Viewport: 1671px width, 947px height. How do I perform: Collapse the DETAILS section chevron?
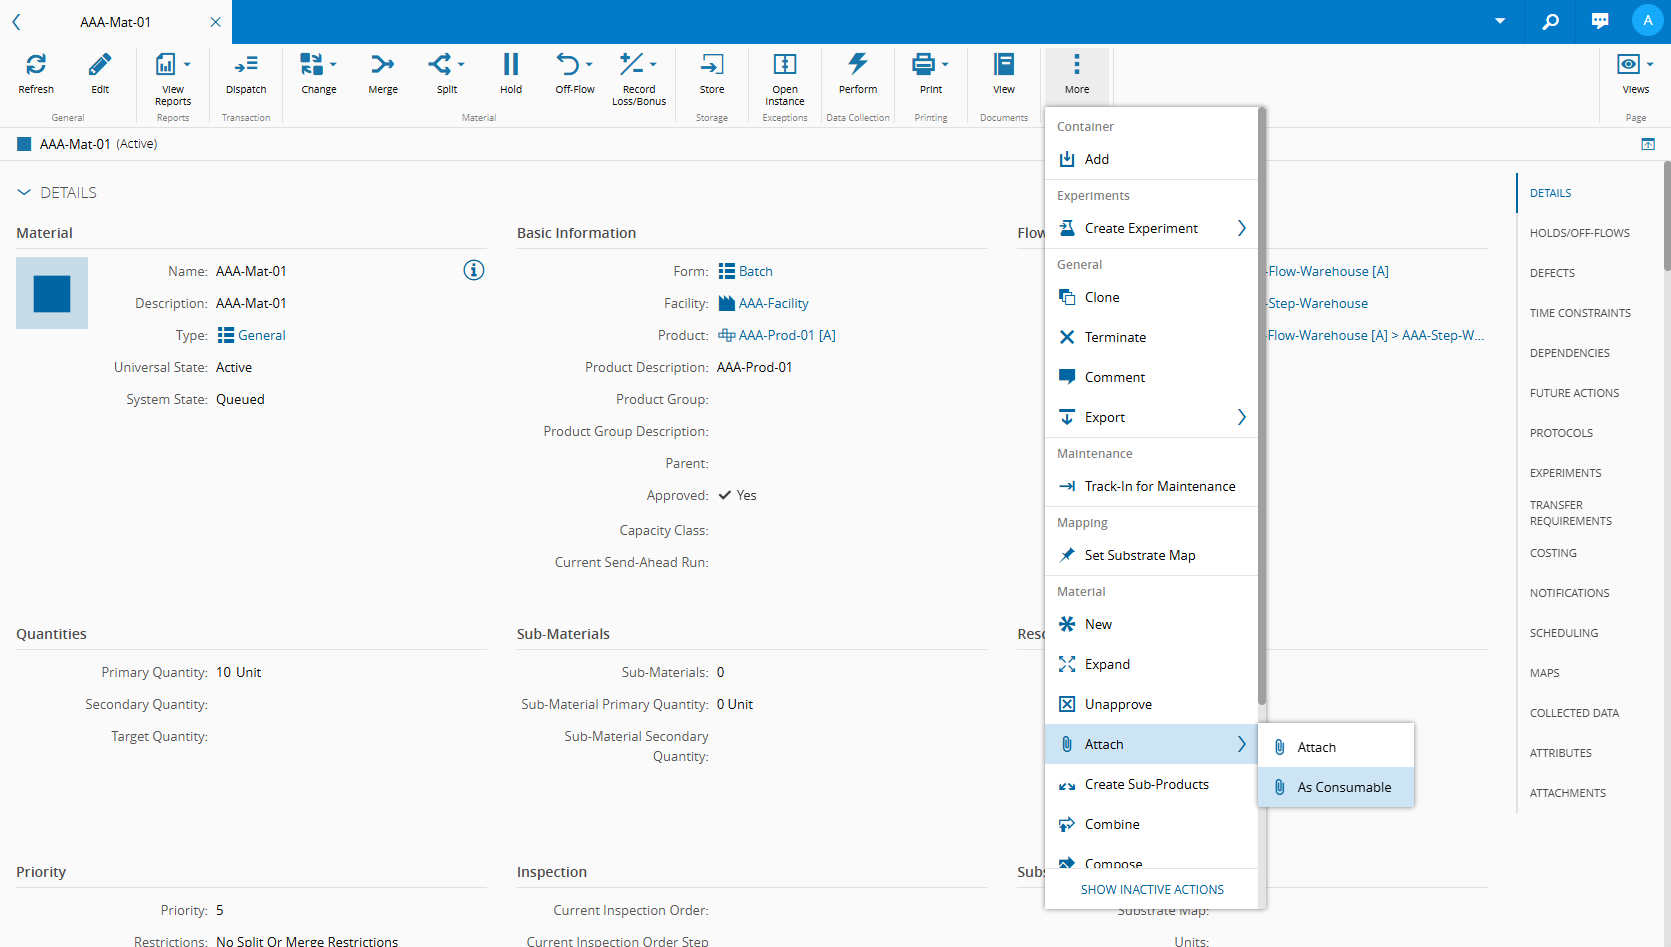pos(24,193)
